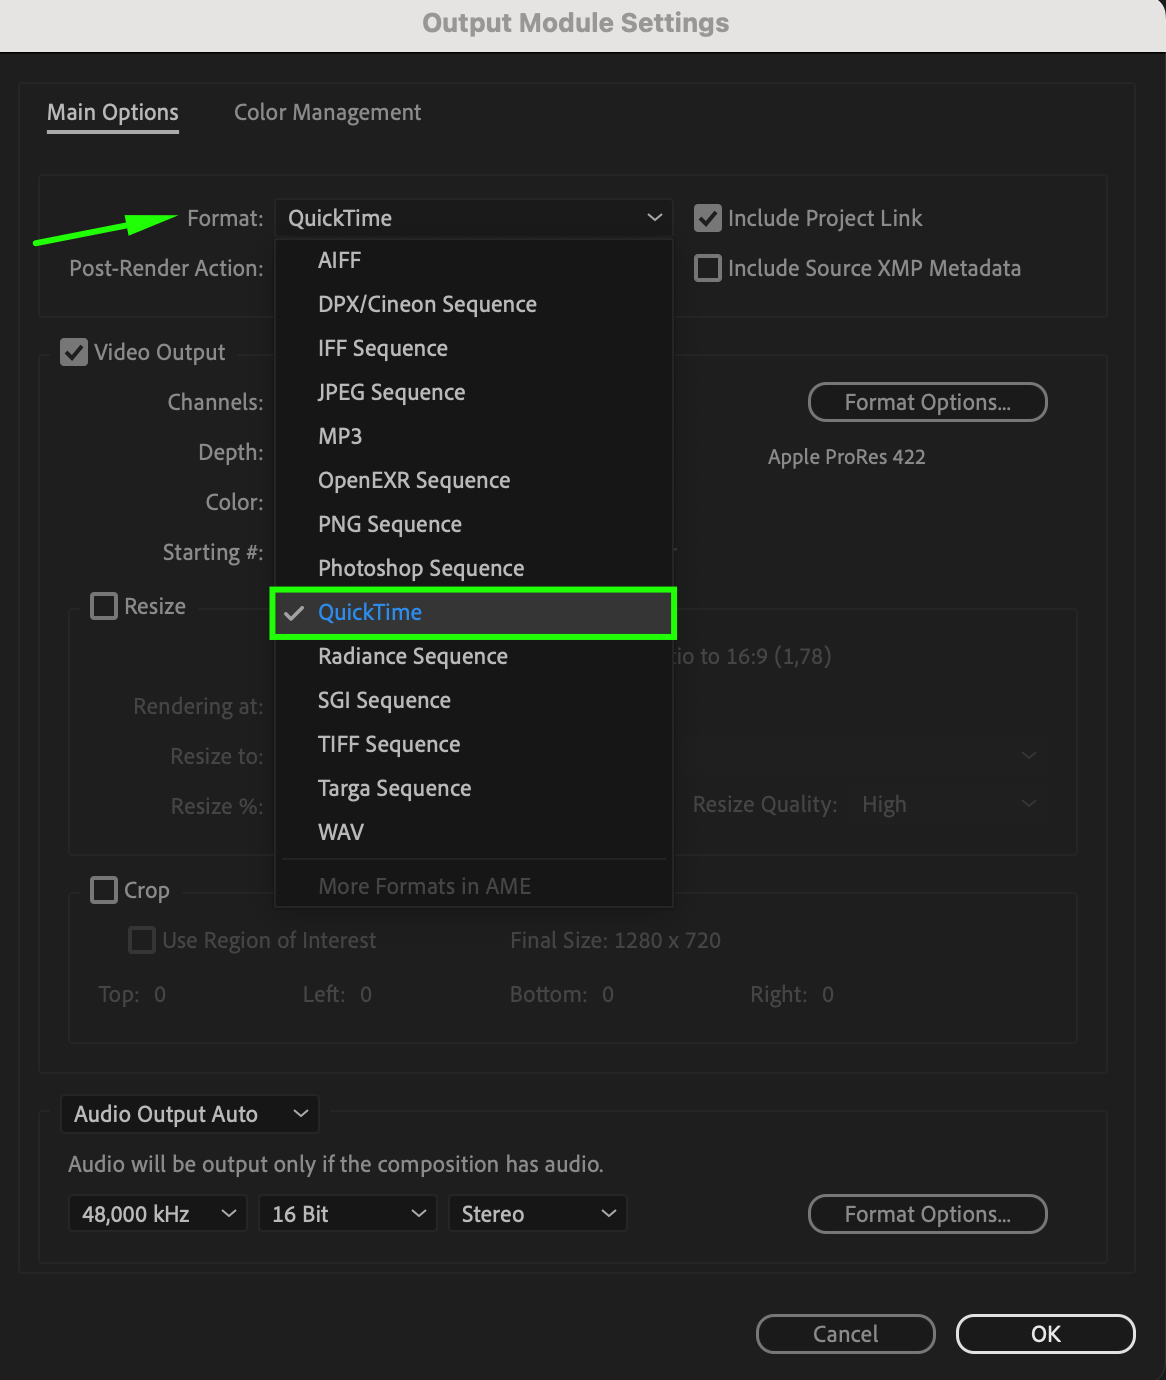1166x1380 pixels.
Task: Click the Cancel button
Action: click(x=845, y=1334)
